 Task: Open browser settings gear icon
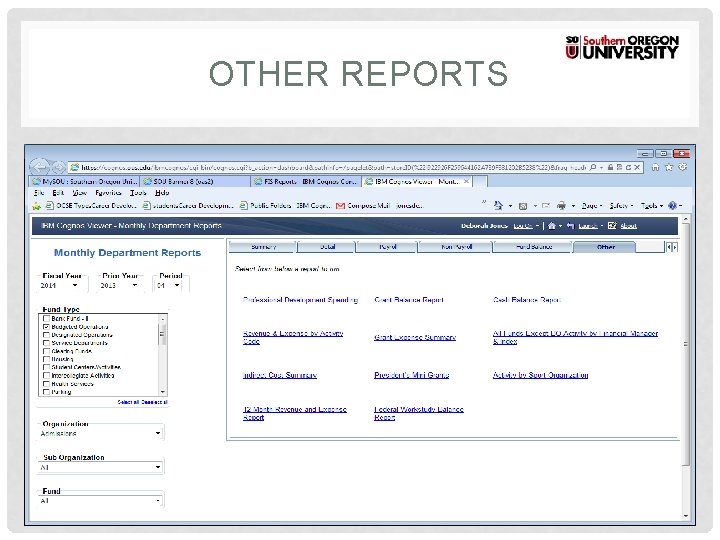tap(683, 168)
